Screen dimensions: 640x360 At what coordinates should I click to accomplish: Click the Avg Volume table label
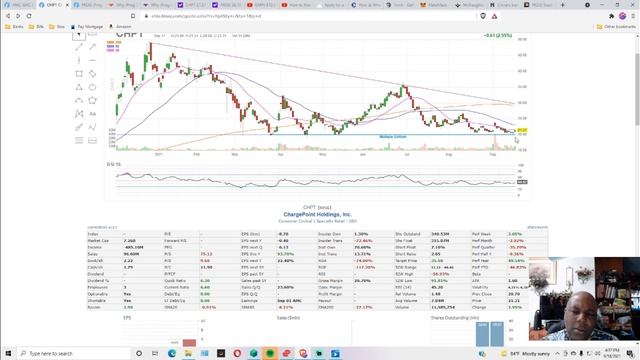(x=406, y=301)
